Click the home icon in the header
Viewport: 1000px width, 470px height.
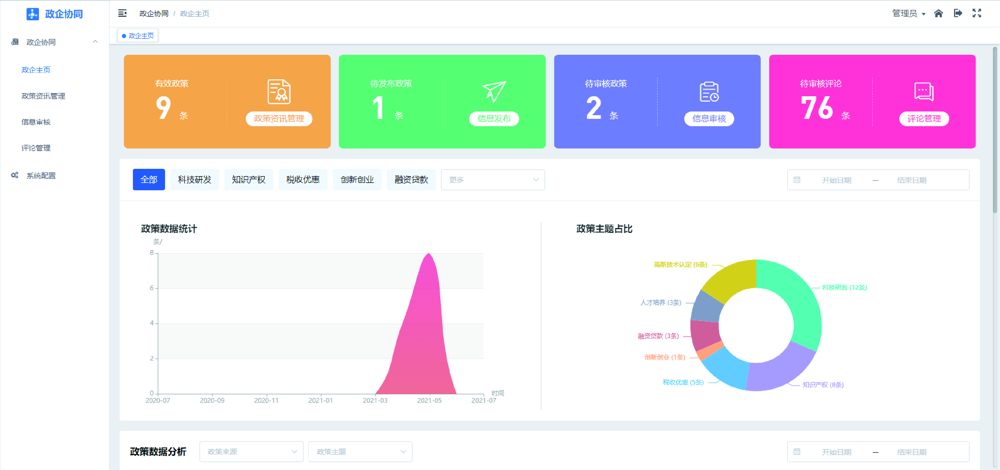tap(938, 14)
